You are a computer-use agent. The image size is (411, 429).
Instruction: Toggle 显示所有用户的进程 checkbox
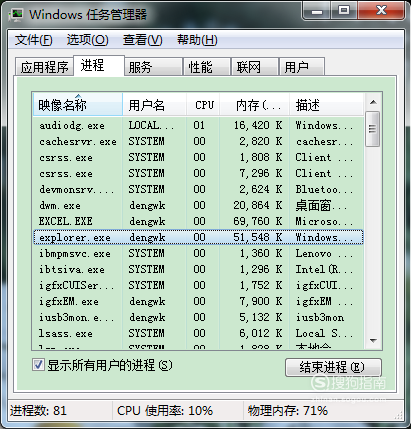(x=38, y=365)
